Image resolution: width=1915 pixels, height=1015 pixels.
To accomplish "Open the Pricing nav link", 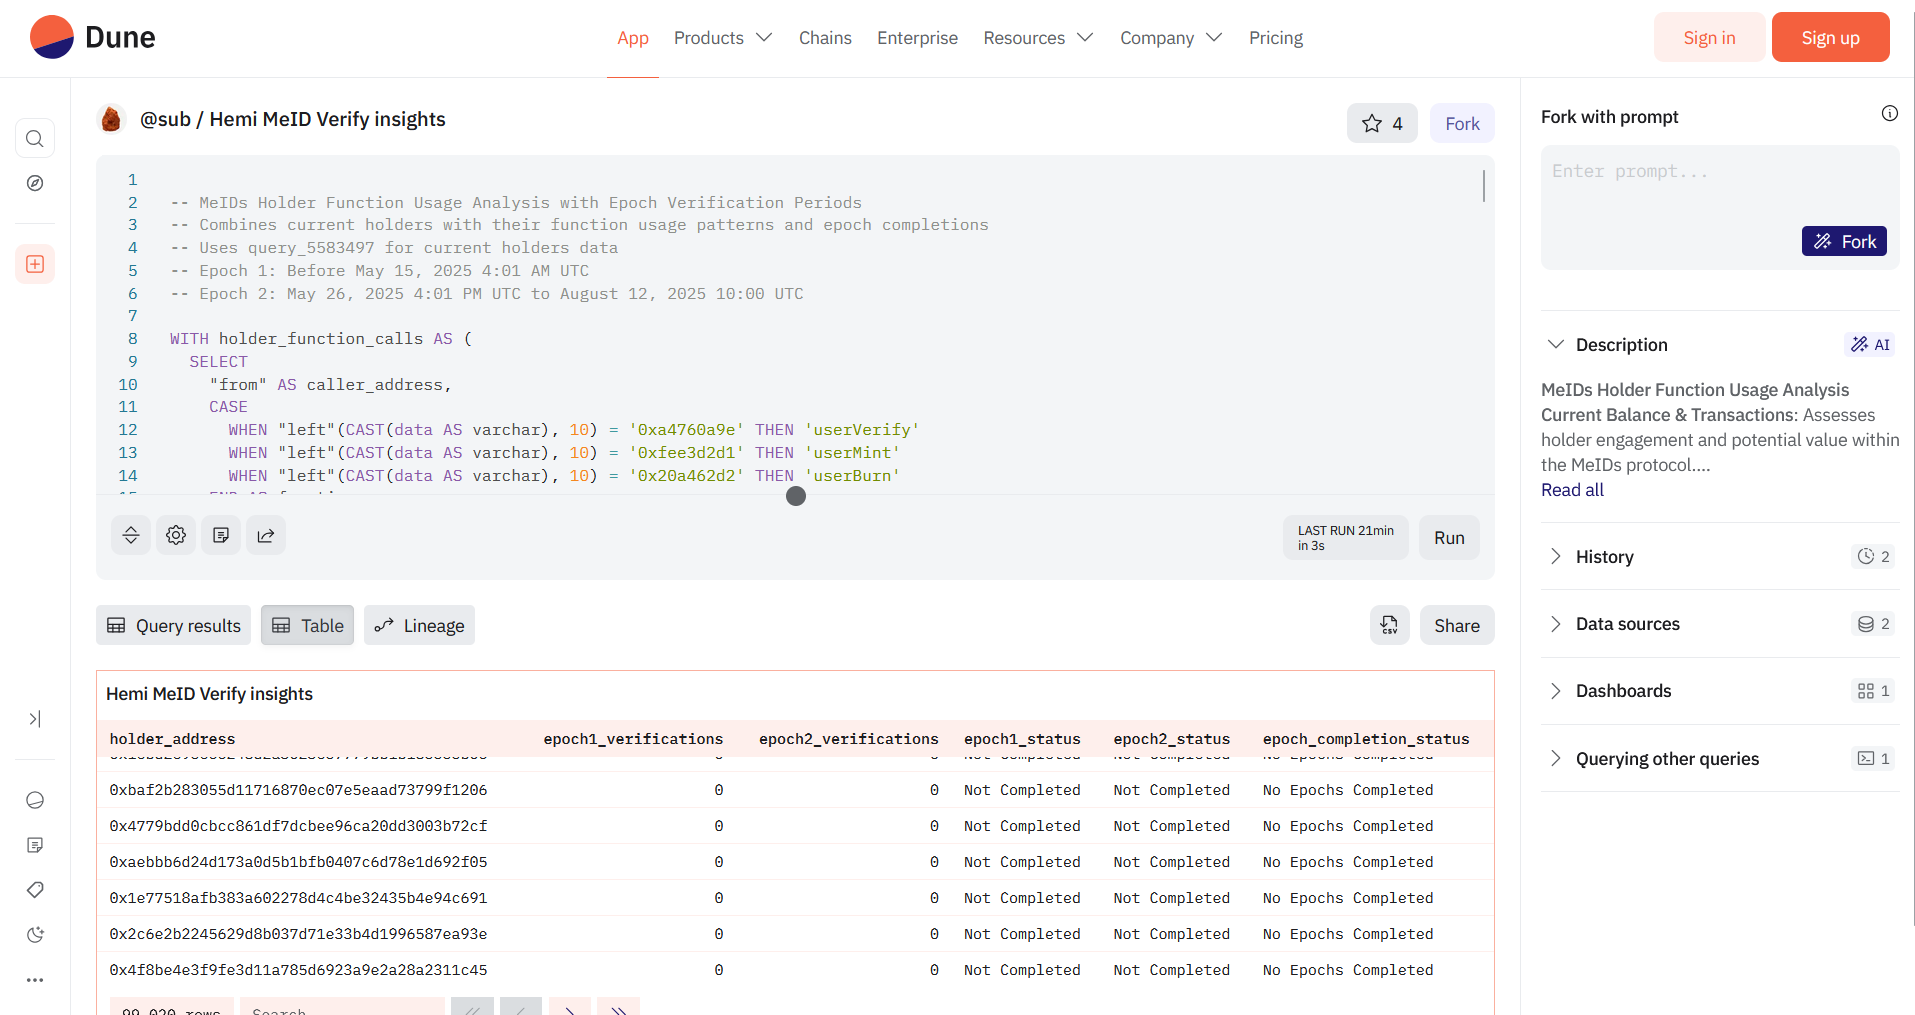I will click(1276, 38).
